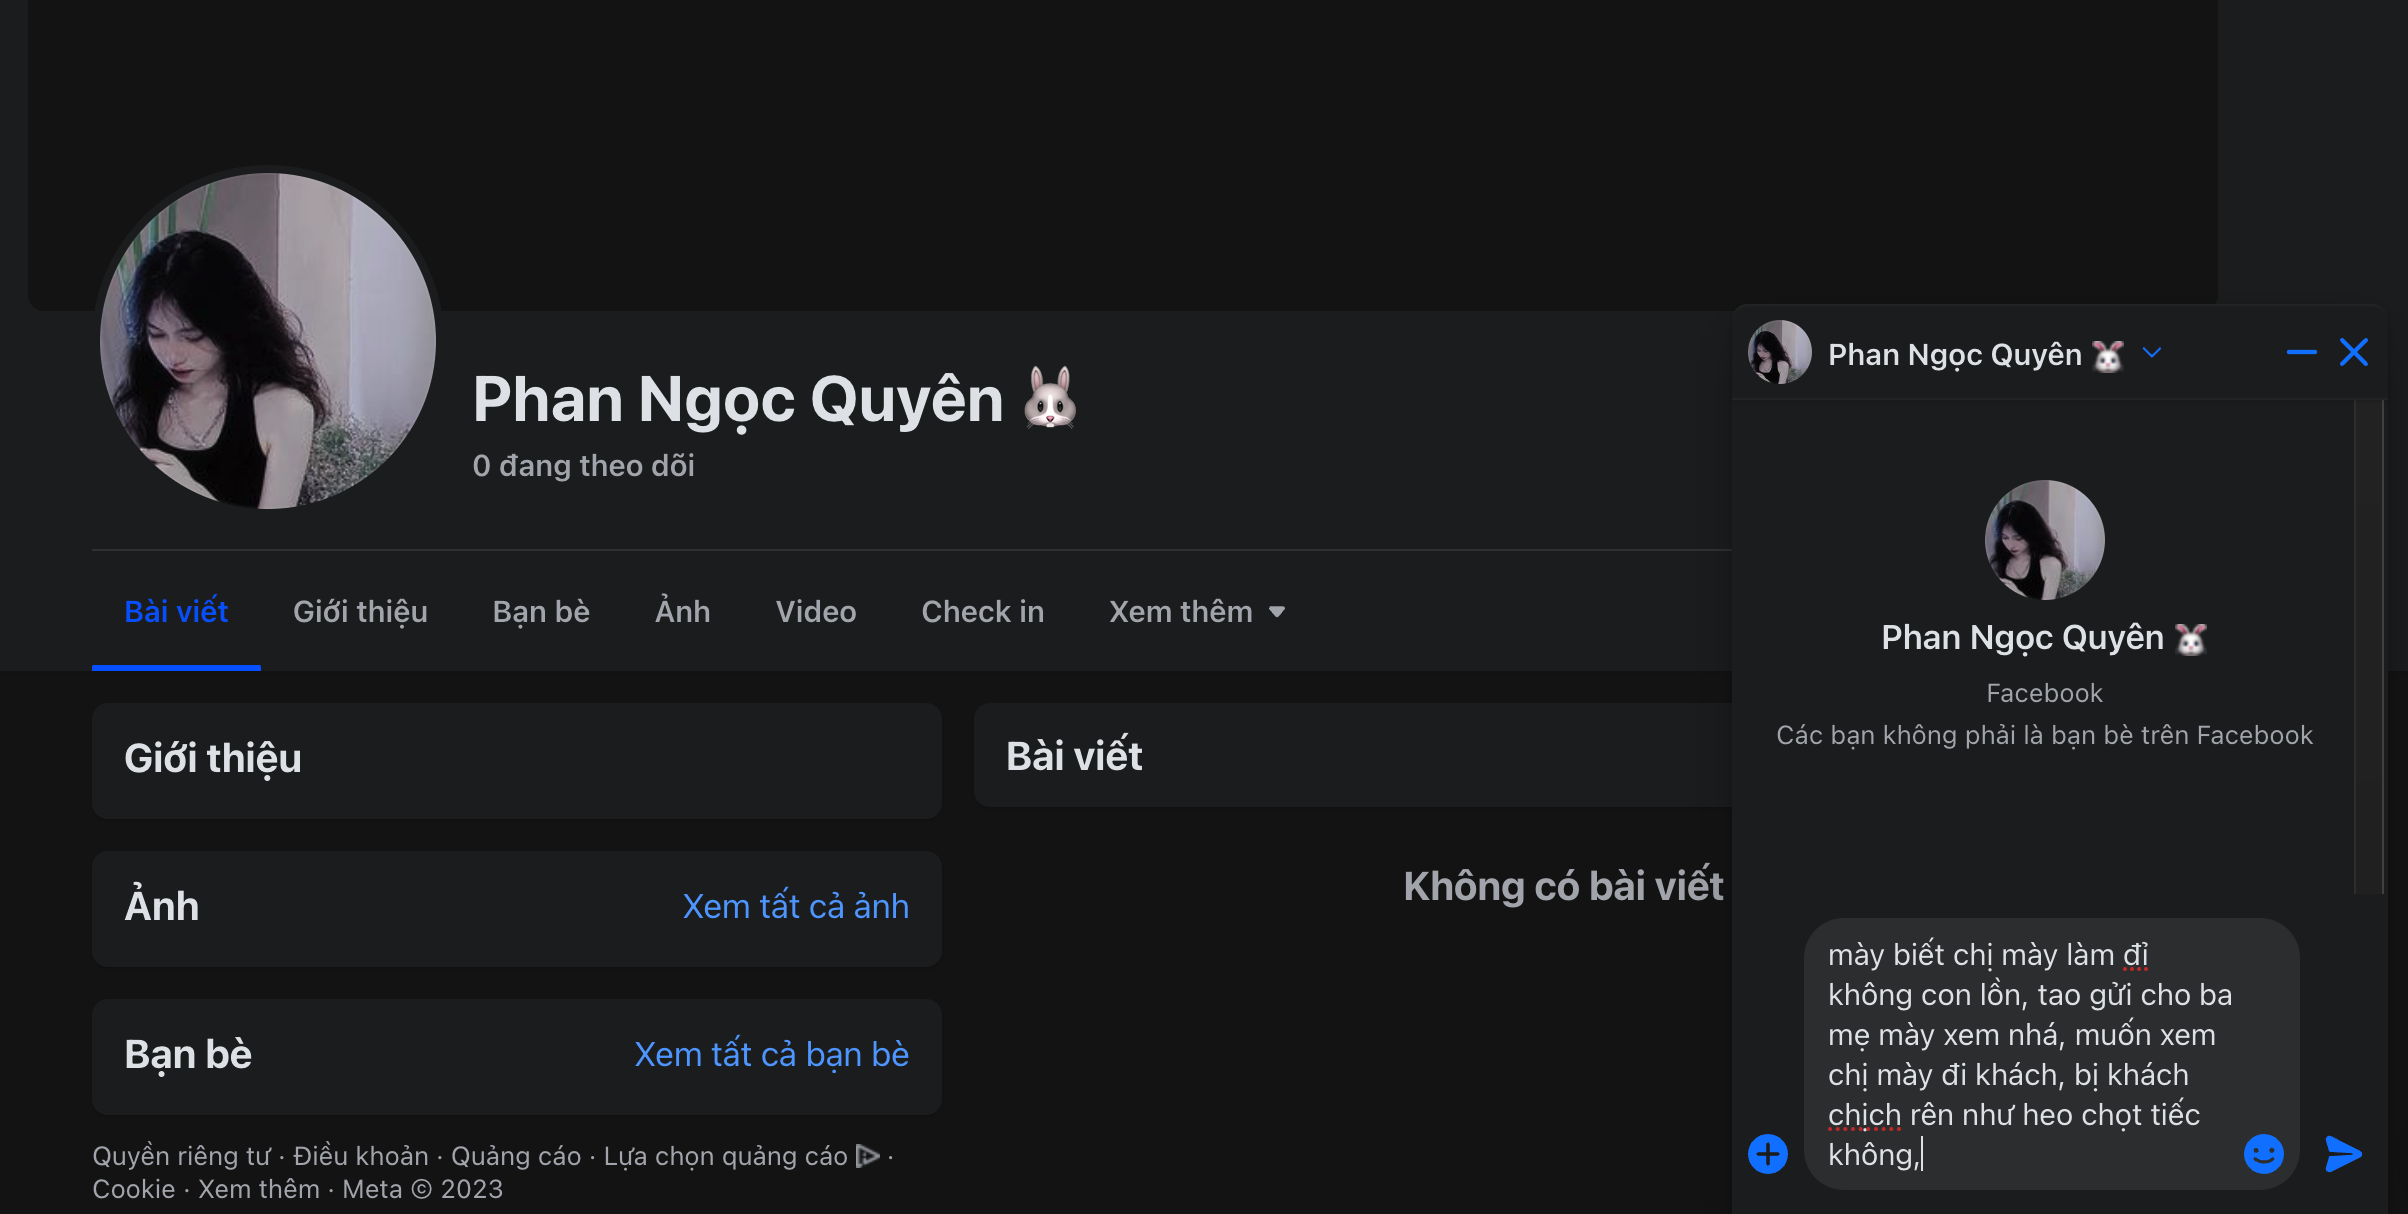Click the round avatar inside chat body
This screenshot has width=2408, height=1214.
pos(2044,540)
